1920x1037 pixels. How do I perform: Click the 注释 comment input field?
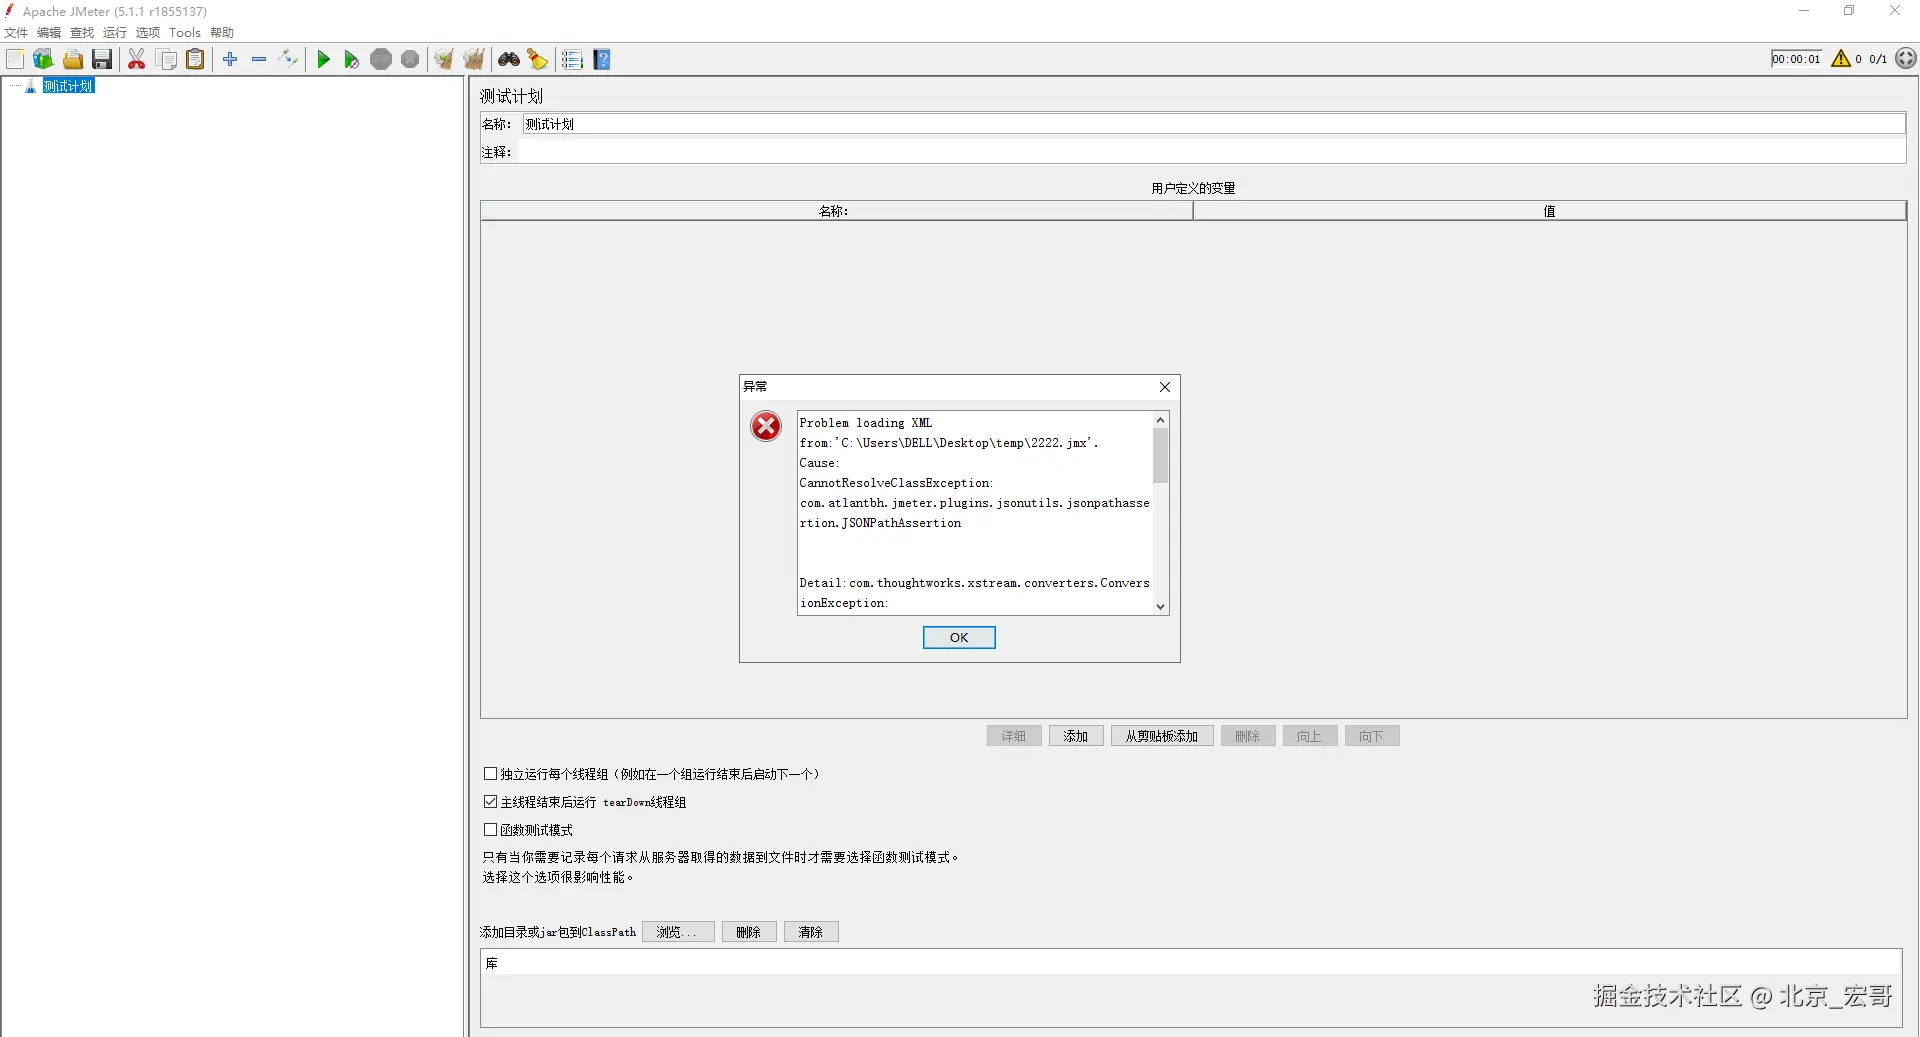[x=1211, y=152]
